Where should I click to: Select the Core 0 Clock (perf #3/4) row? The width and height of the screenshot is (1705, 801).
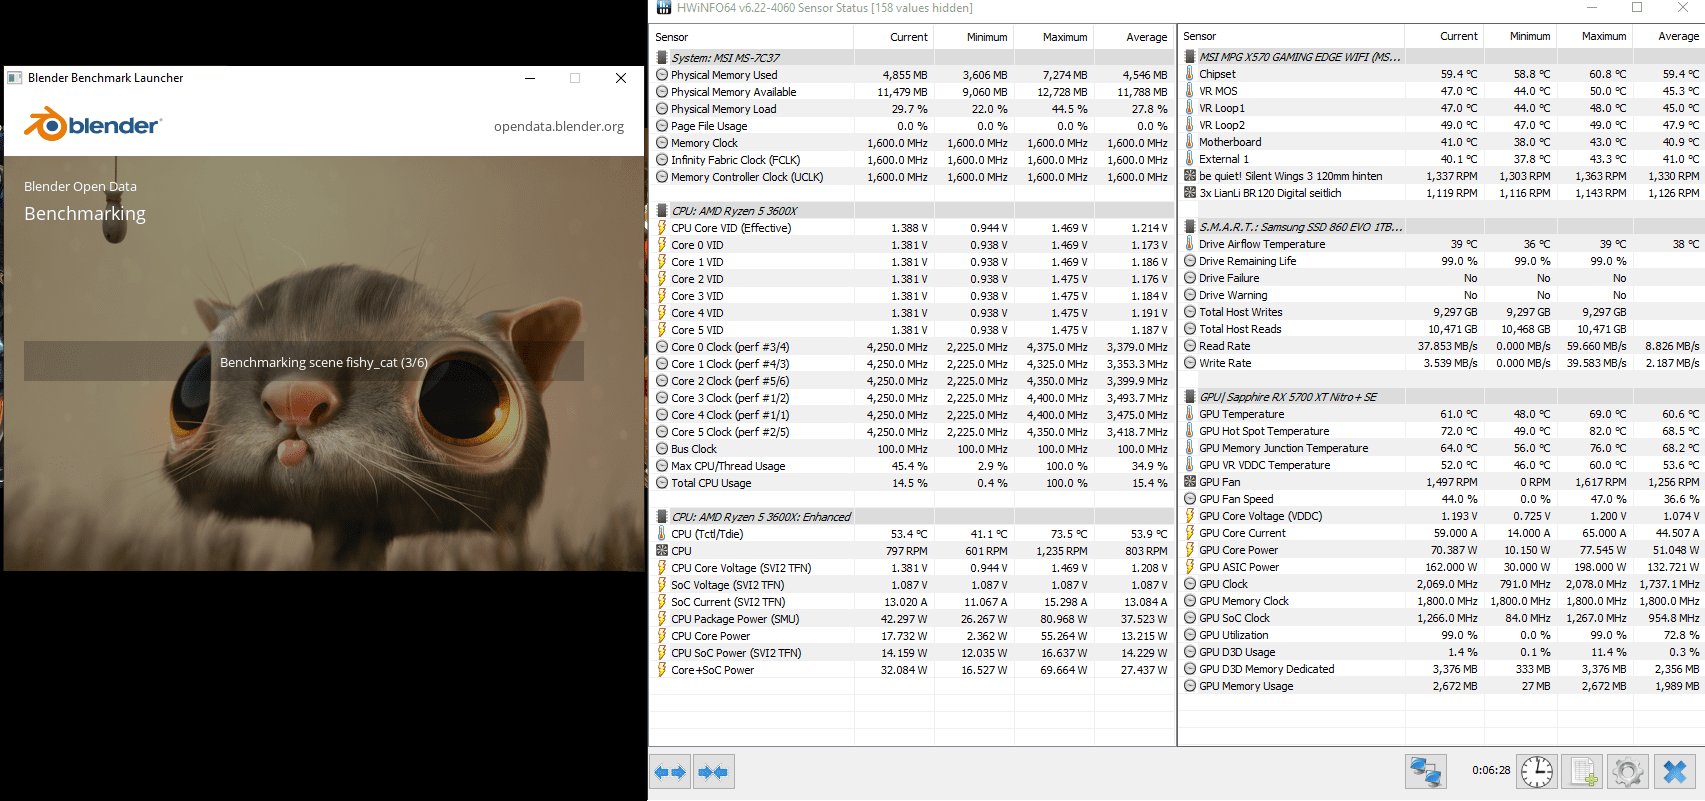pyautogui.click(x=912, y=347)
